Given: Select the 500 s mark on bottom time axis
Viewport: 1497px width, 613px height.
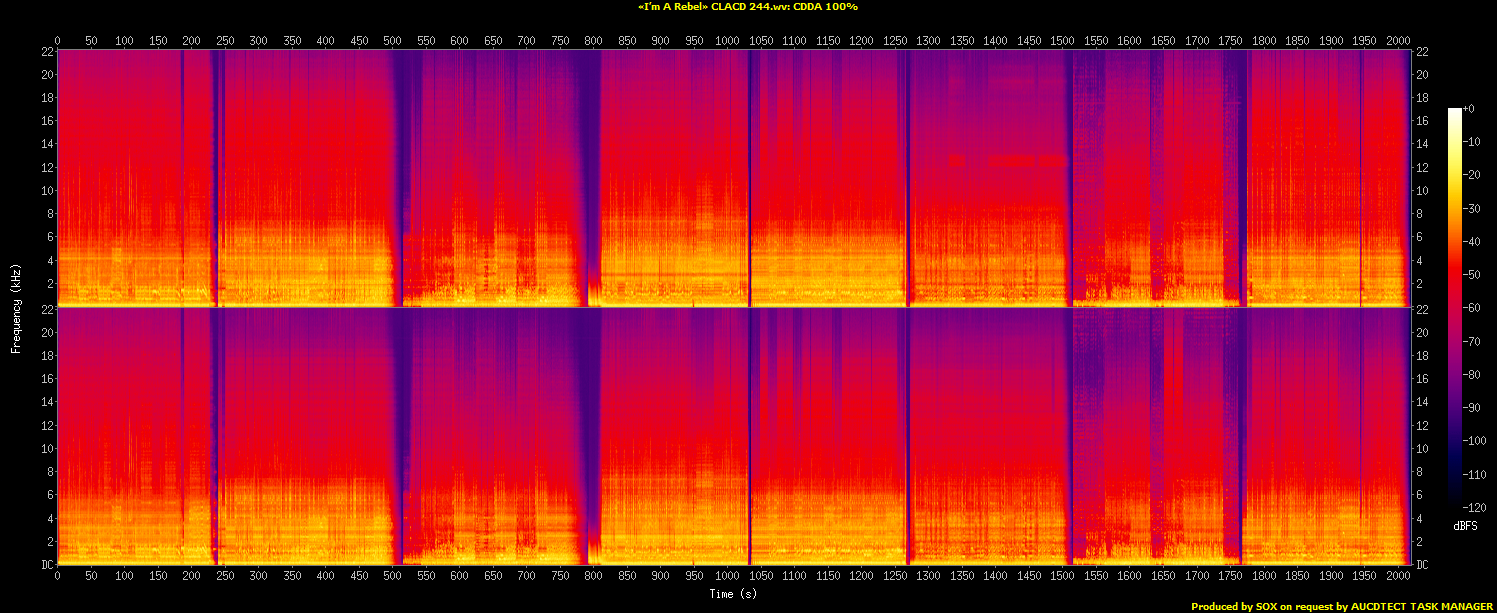Looking at the screenshot, I should [392, 577].
